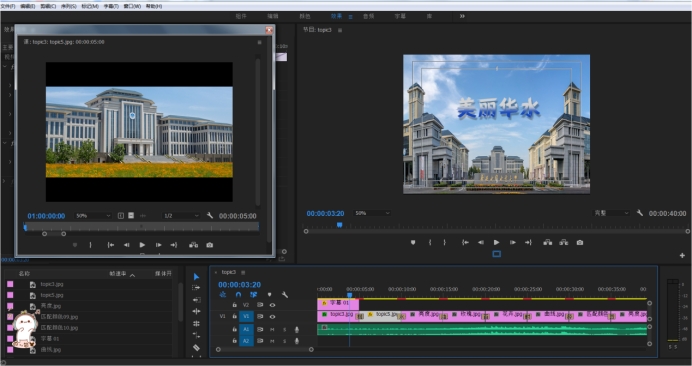Open program panel topic3 menu

340,30
